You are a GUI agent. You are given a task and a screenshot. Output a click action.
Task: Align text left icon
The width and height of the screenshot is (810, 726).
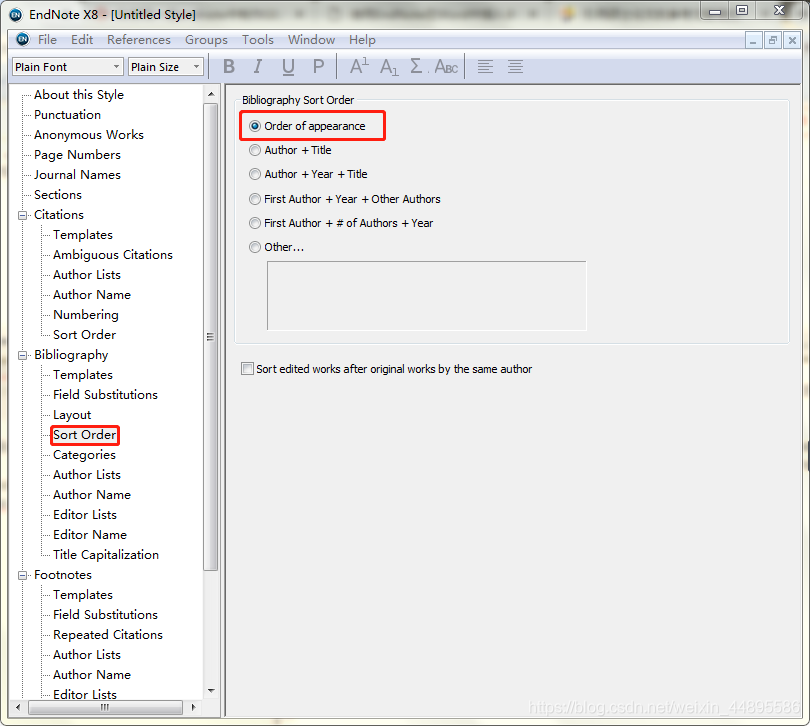coord(485,67)
